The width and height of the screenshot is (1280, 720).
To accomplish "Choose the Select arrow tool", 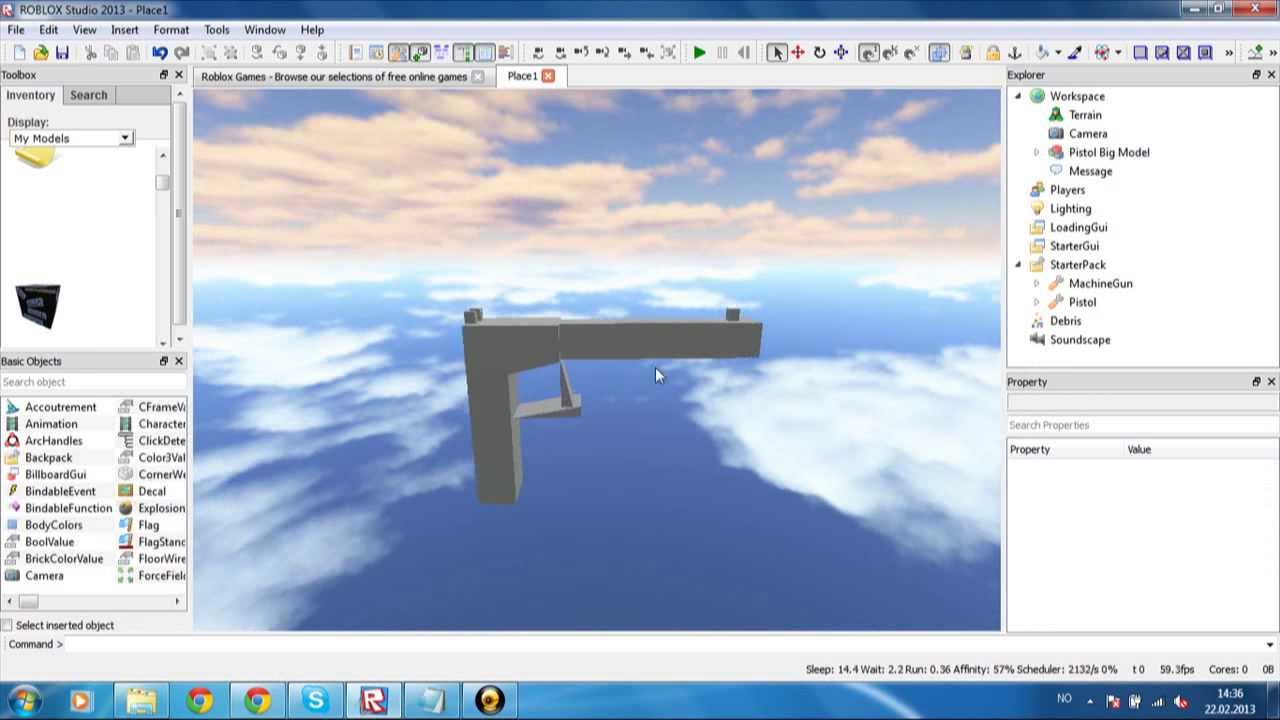I will coord(777,53).
